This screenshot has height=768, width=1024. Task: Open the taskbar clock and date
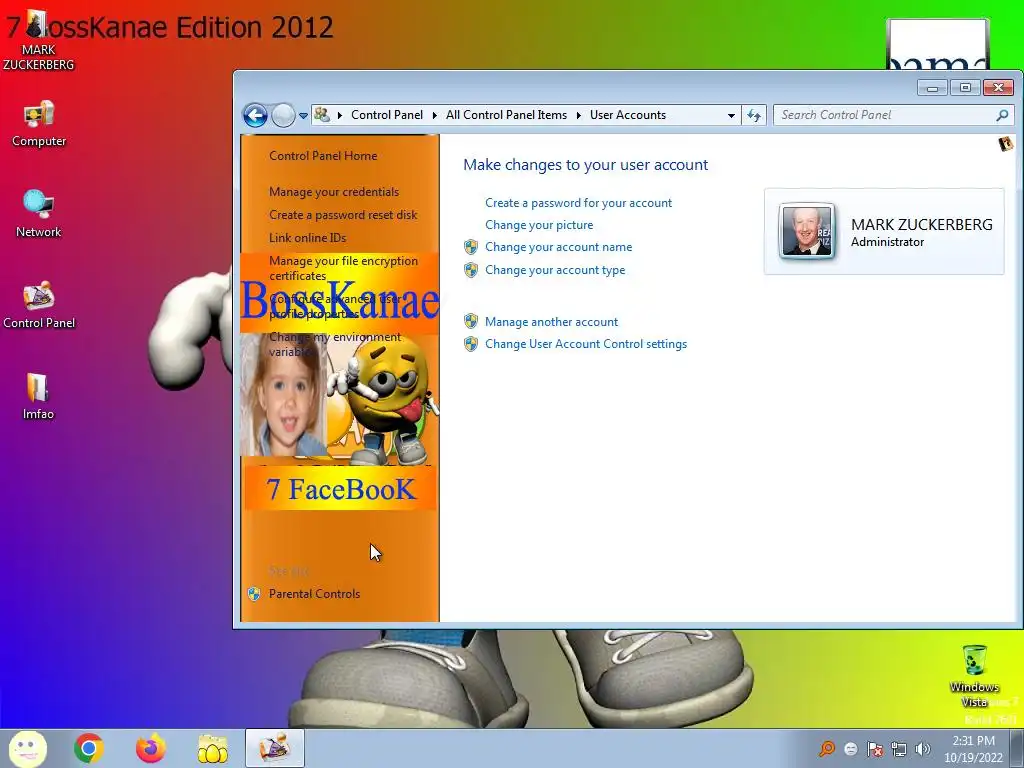(x=973, y=749)
